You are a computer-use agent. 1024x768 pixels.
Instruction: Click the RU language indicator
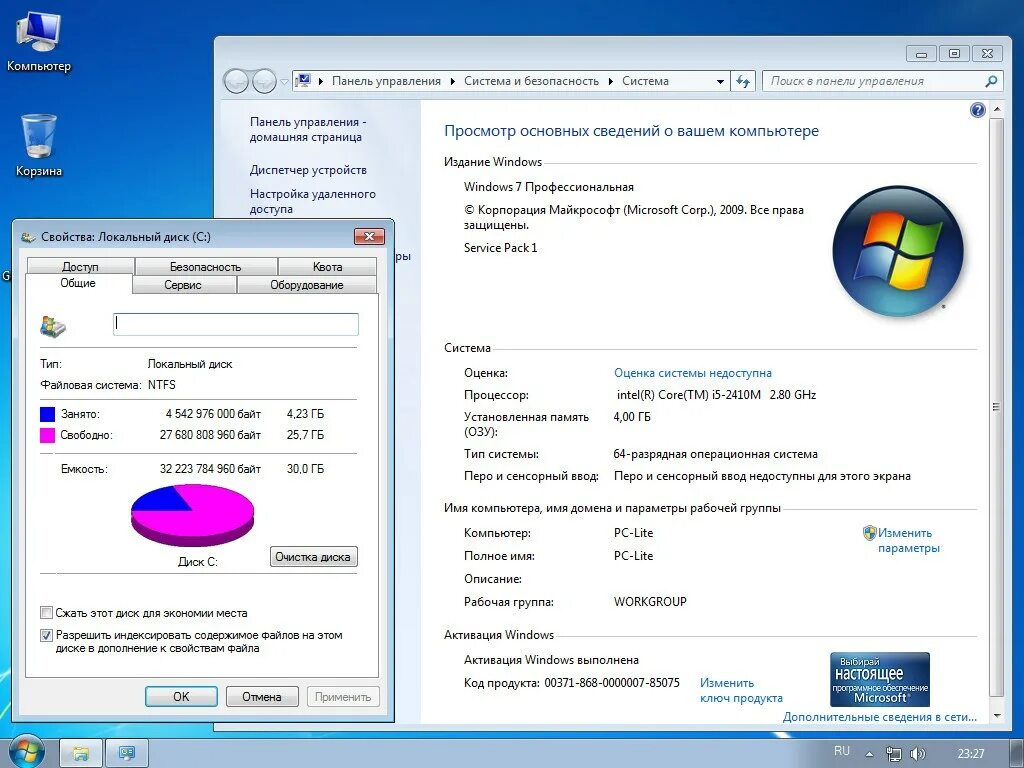pos(841,751)
